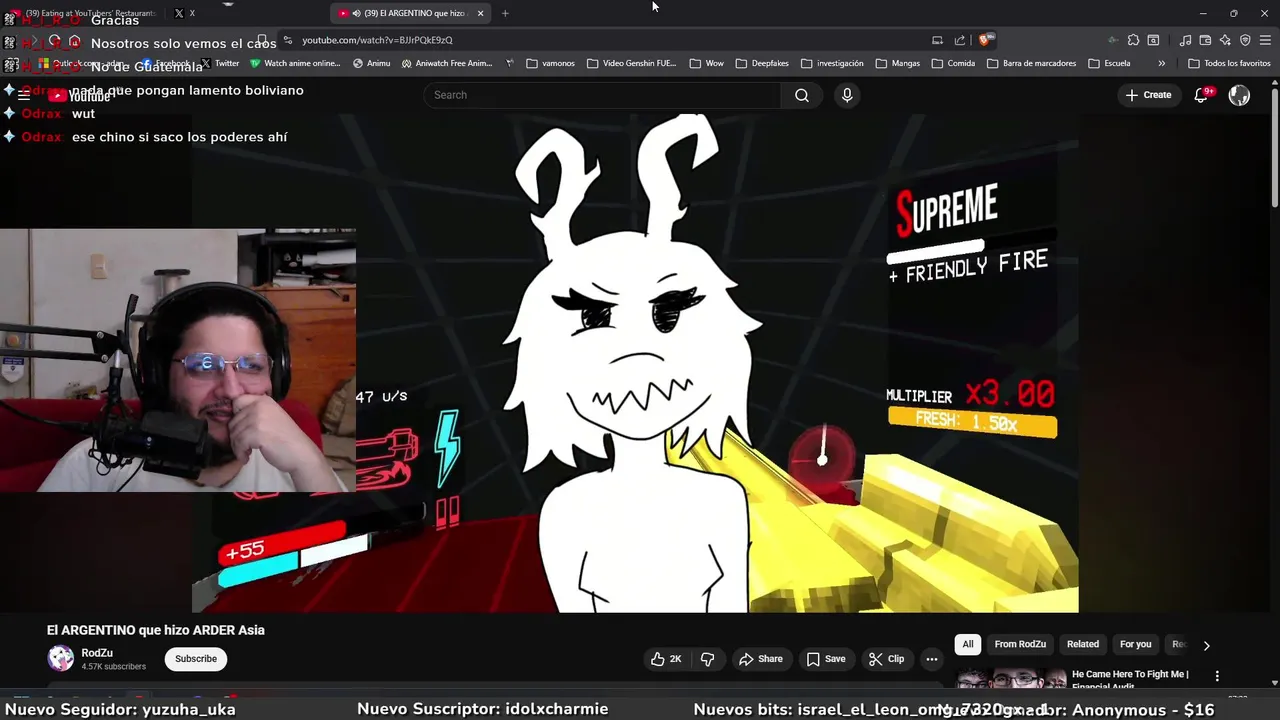Expand the Deepfakes bookmarks folder
The width and height of the screenshot is (1280, 720).
tap(762, 63)
